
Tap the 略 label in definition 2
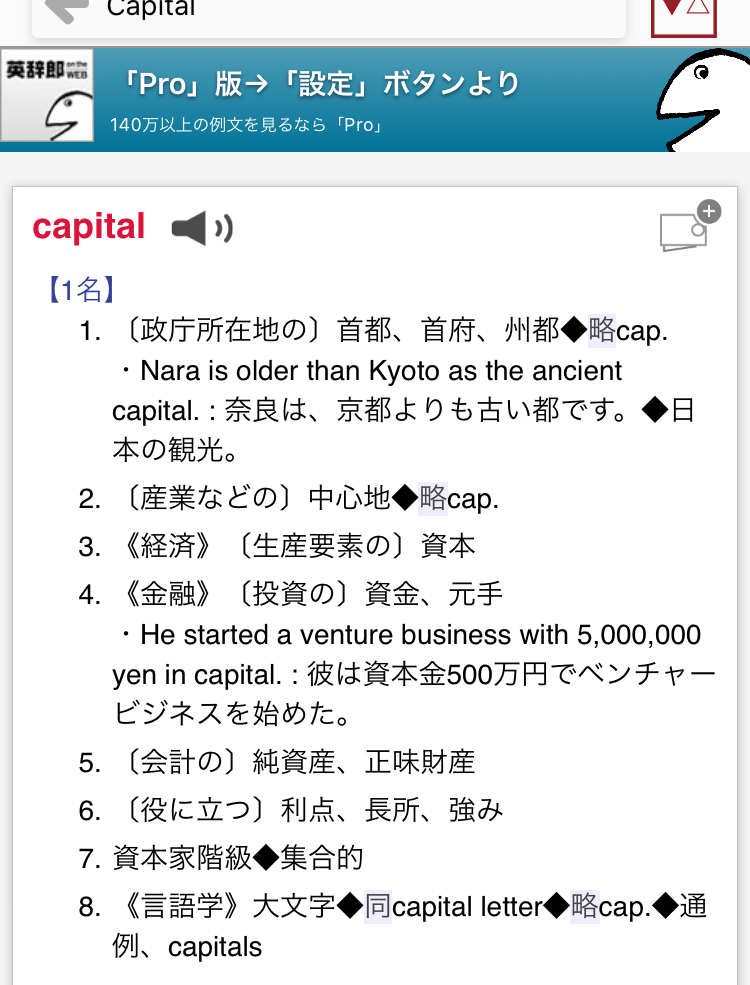point(433,499)
